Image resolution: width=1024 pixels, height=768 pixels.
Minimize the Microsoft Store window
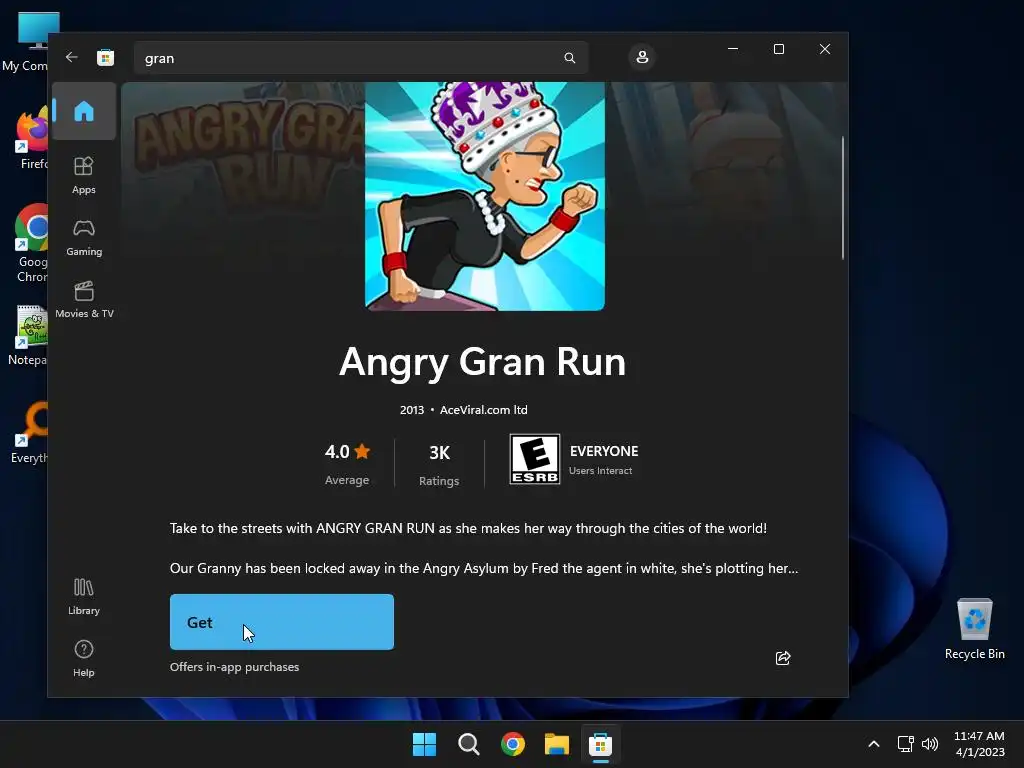point(733,49)
